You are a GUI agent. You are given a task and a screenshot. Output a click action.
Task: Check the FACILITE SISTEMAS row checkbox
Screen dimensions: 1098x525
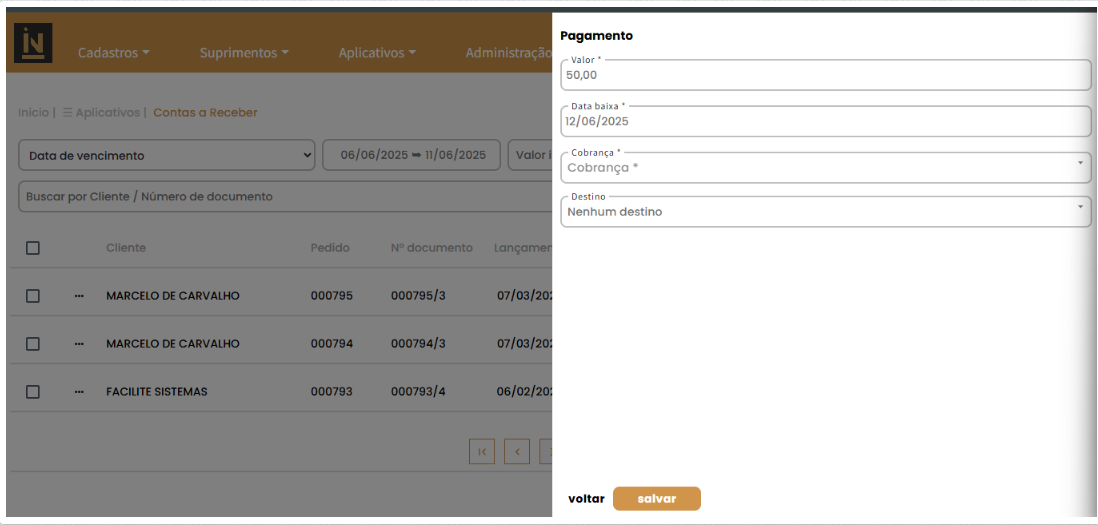pos(33,392)
